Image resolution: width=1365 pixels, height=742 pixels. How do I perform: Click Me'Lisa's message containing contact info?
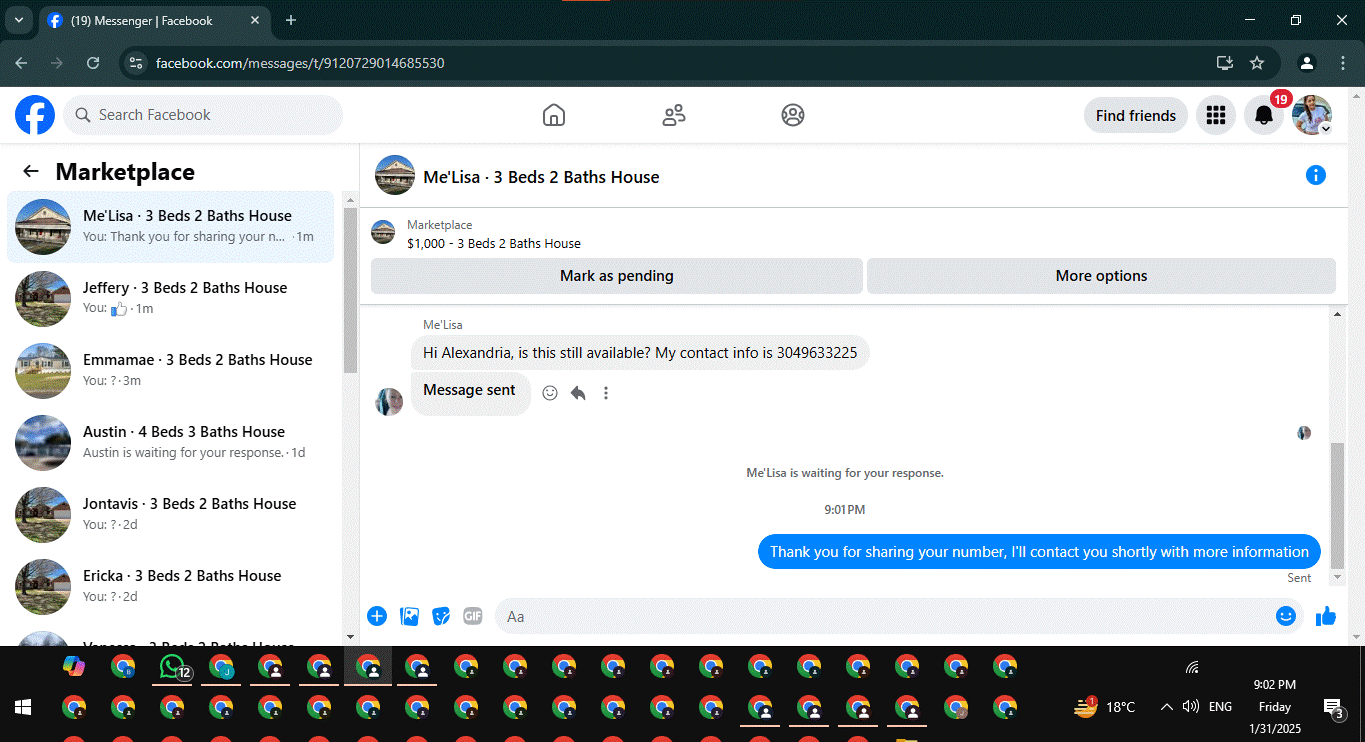coord(640,353)
